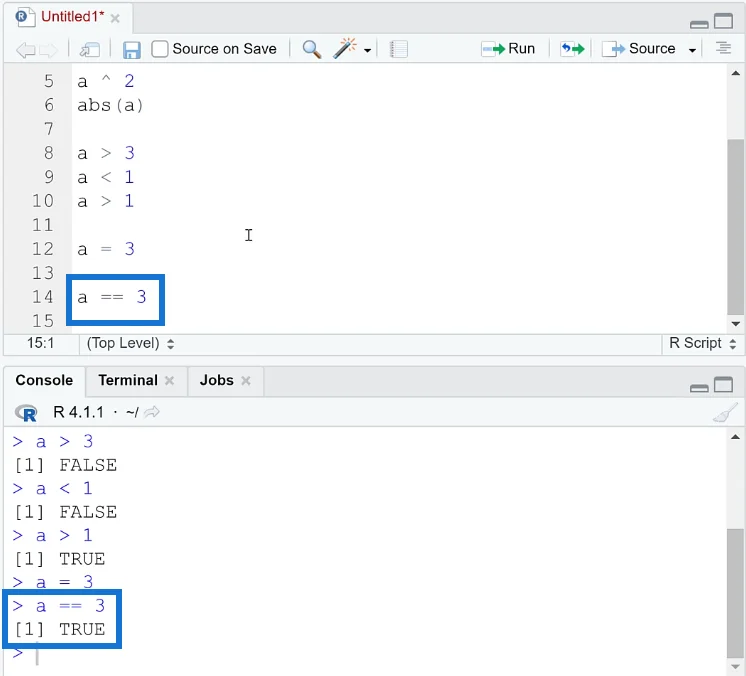Open the code tools magic wand

(345, 49)
